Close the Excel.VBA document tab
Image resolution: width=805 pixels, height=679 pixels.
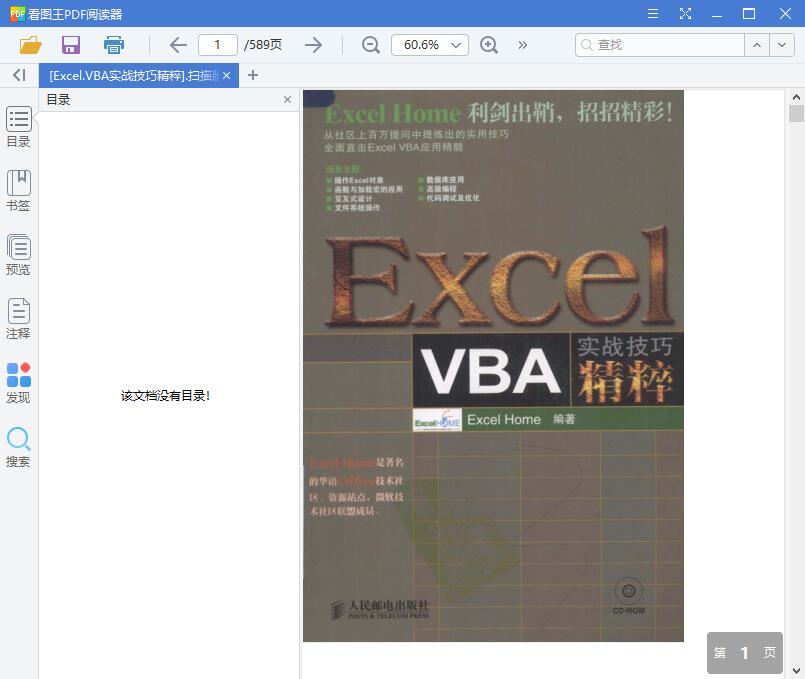(x=226, y=75)
